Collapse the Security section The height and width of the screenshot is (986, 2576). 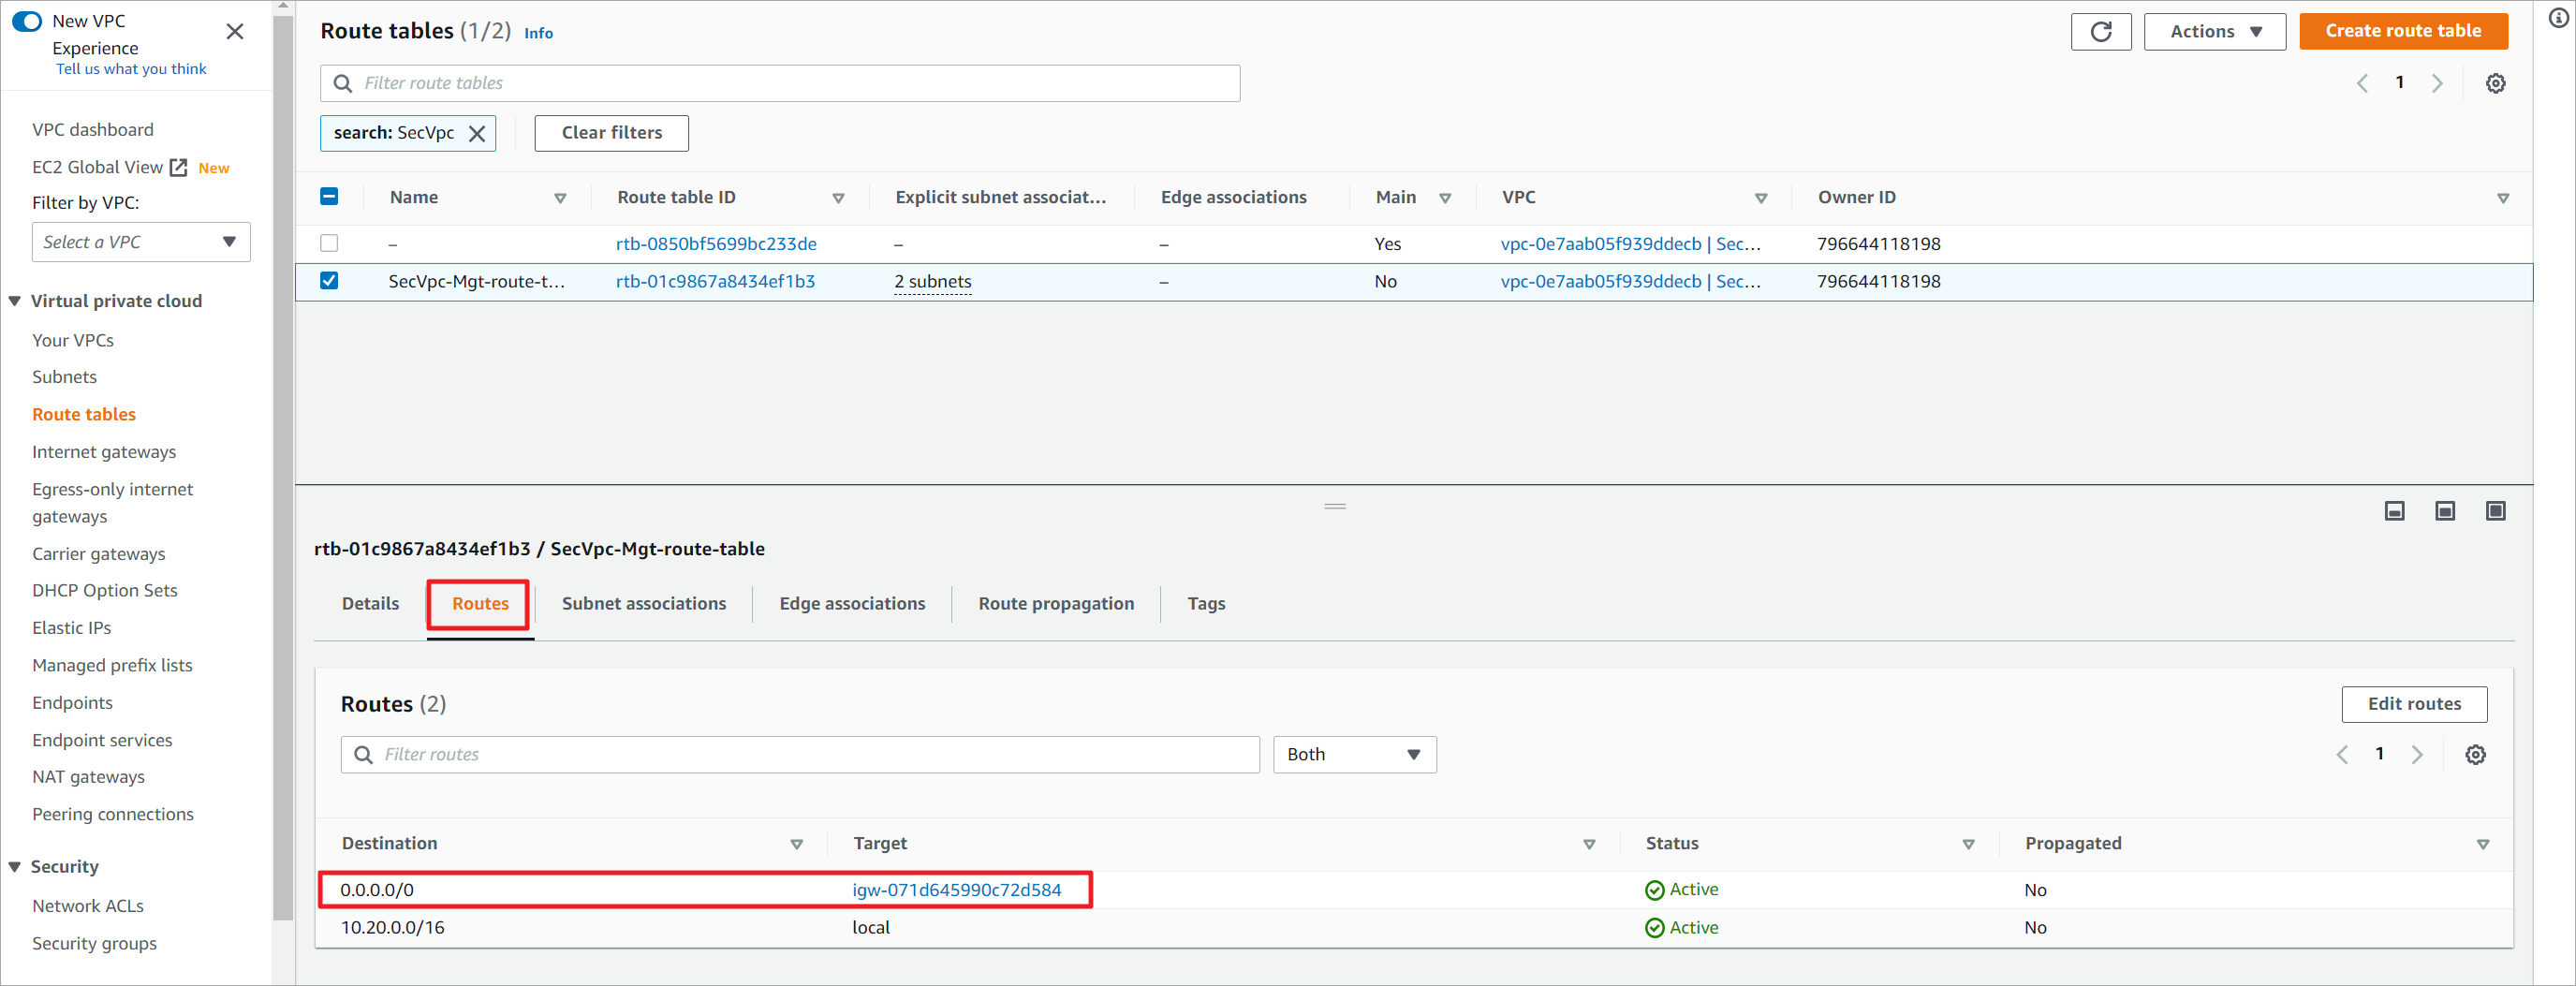(x=15, y=867)
